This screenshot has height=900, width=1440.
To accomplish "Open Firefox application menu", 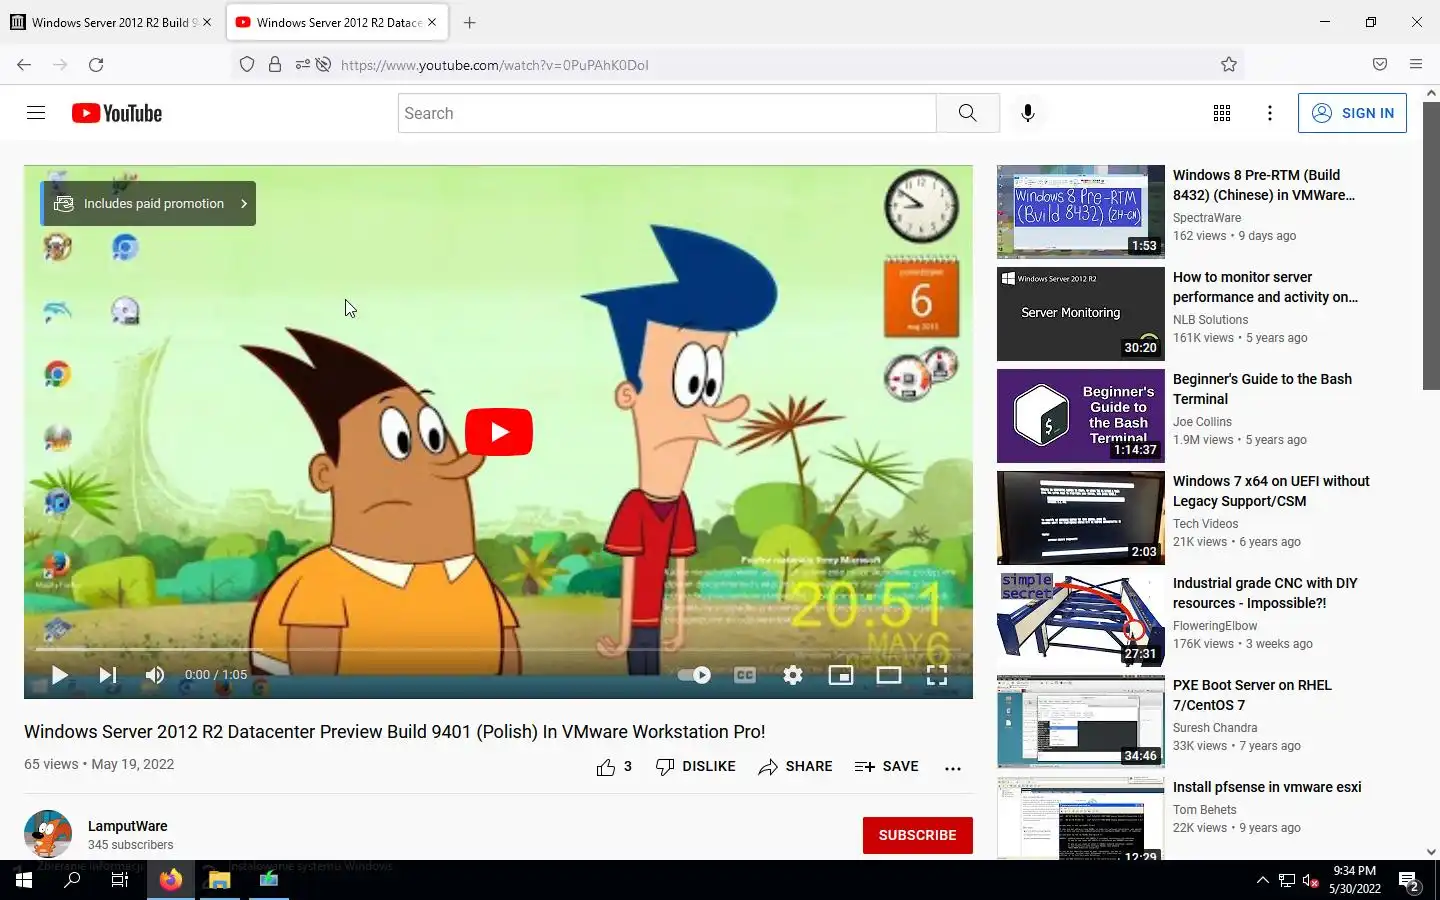I will coord(1416,65).
